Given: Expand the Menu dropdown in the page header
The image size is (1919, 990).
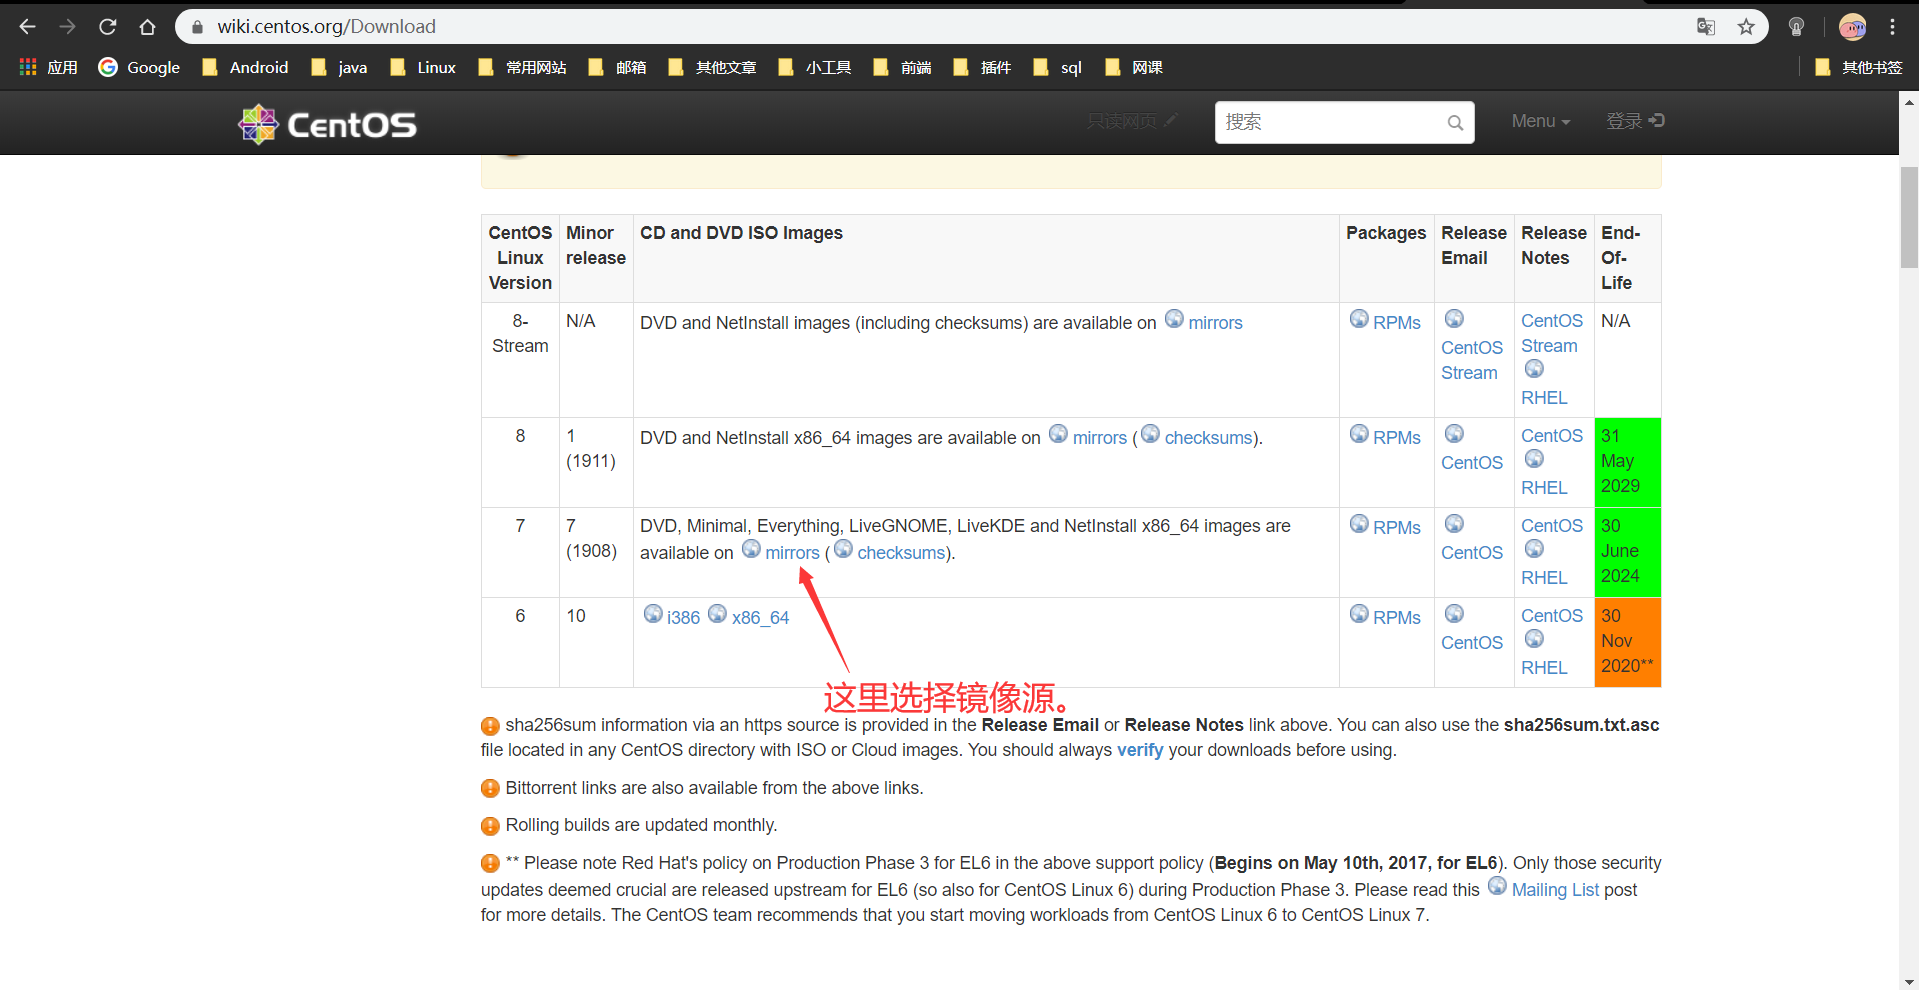Looking at the screenshot, I should click(x=1541, y=121).
